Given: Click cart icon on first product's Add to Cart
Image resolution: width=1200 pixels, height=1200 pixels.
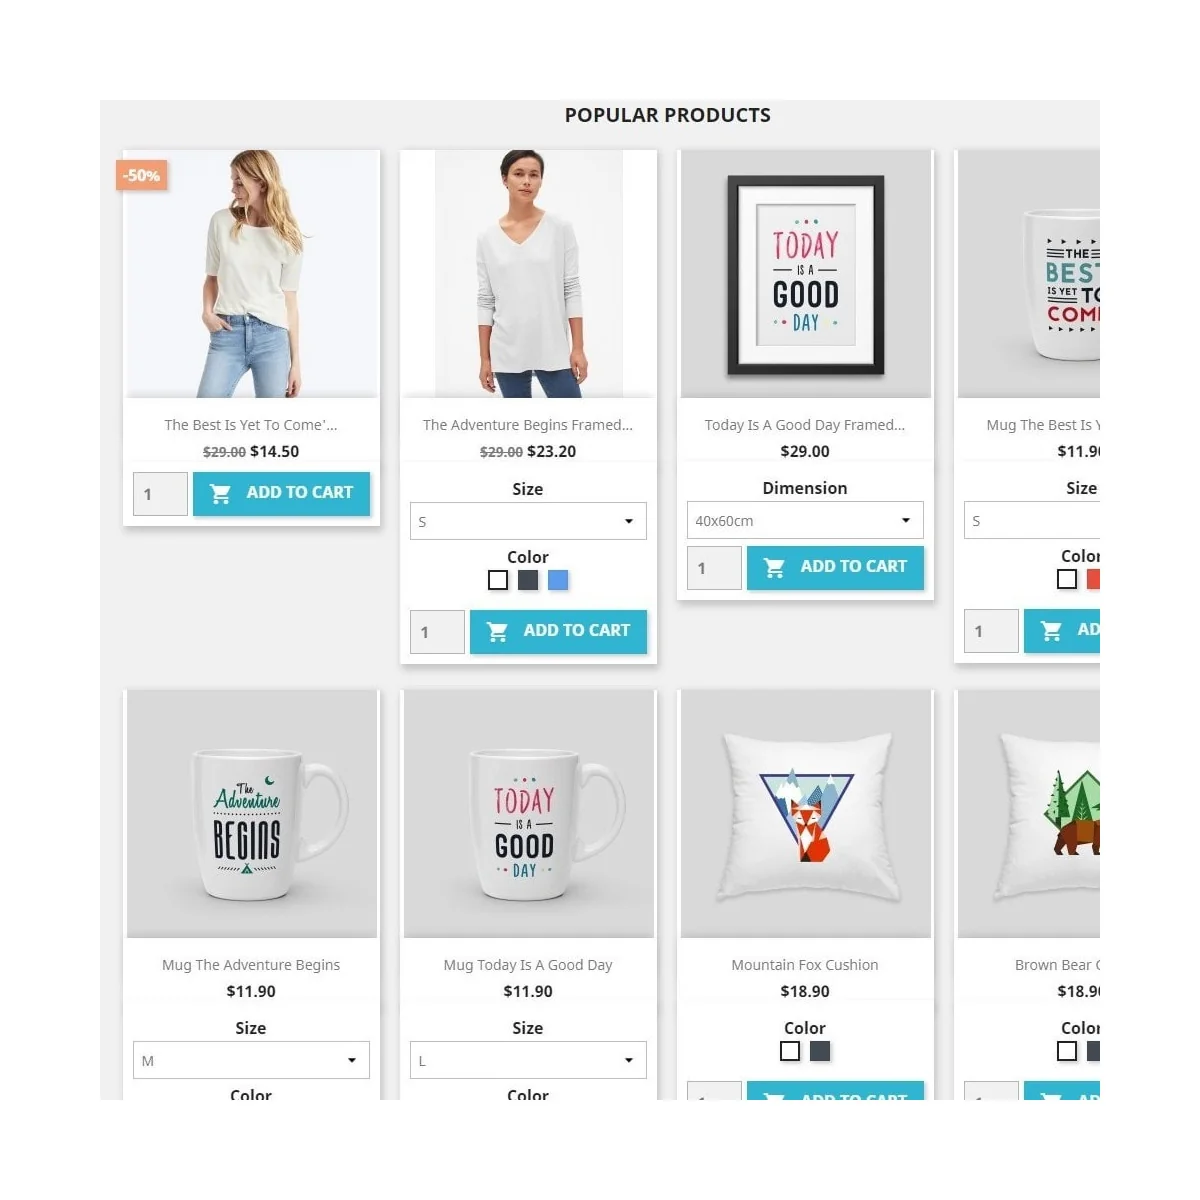Looking at the screenshot, I should 221,493.
